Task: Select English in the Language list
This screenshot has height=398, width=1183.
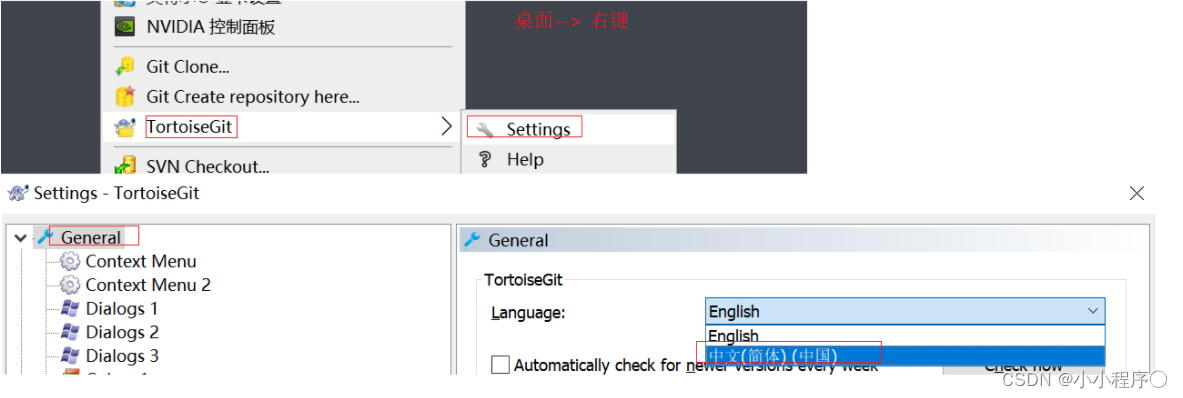Action: (x=905, y=335)
